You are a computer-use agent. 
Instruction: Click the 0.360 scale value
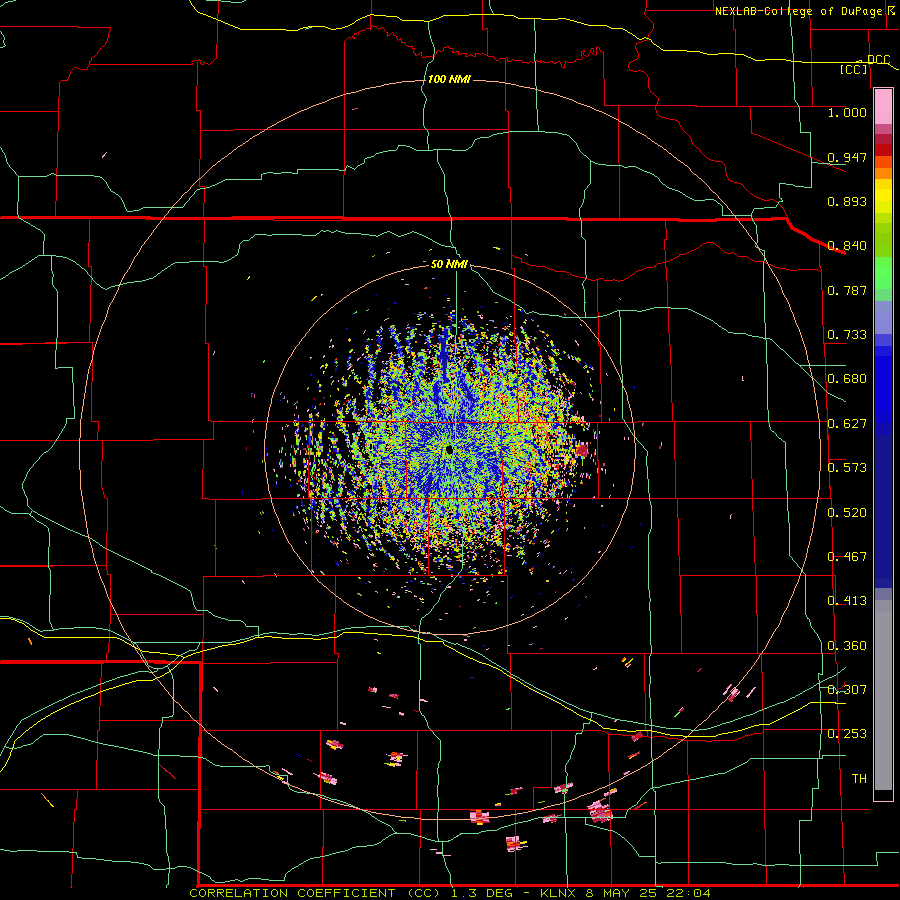click(847, 646)
